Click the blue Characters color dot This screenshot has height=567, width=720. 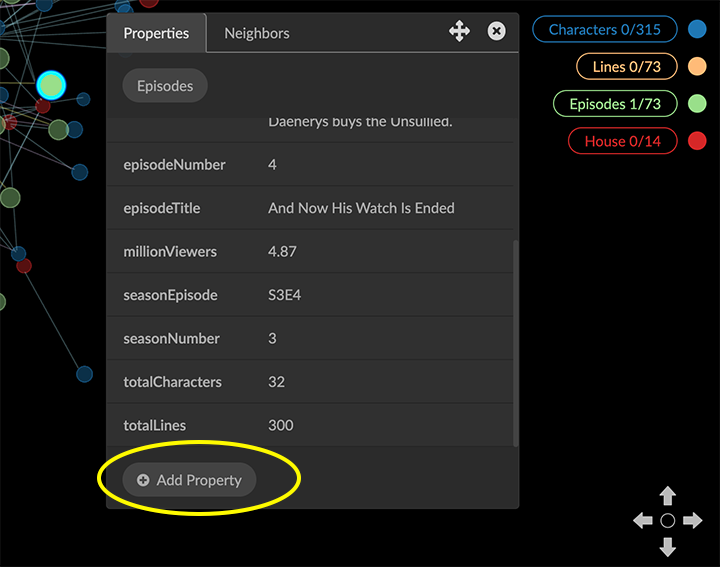pos(697,29)
